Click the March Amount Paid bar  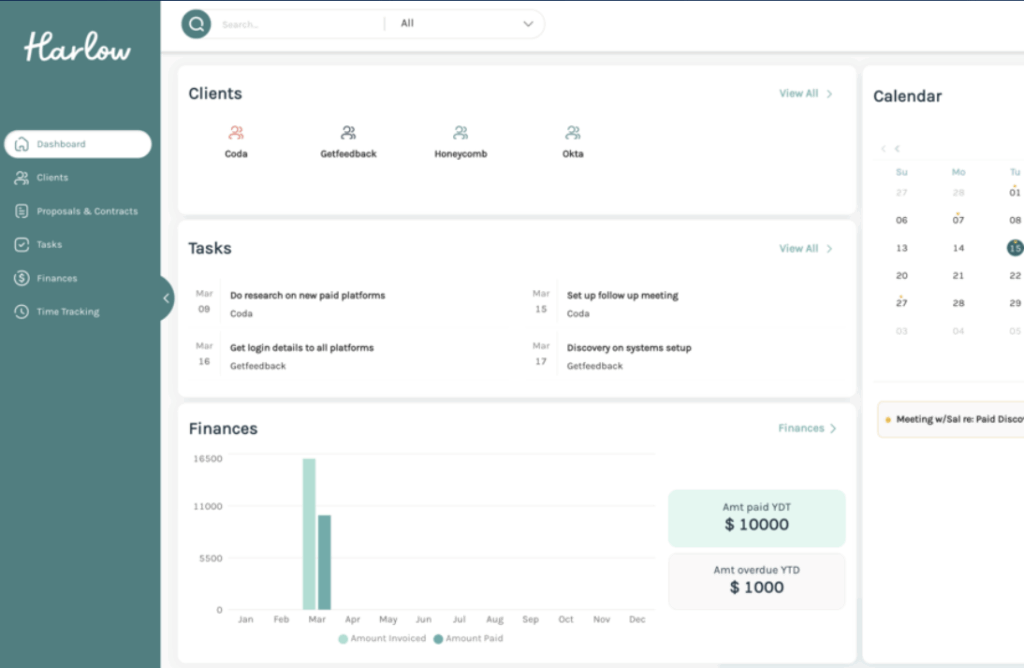(x=324, y=562)
